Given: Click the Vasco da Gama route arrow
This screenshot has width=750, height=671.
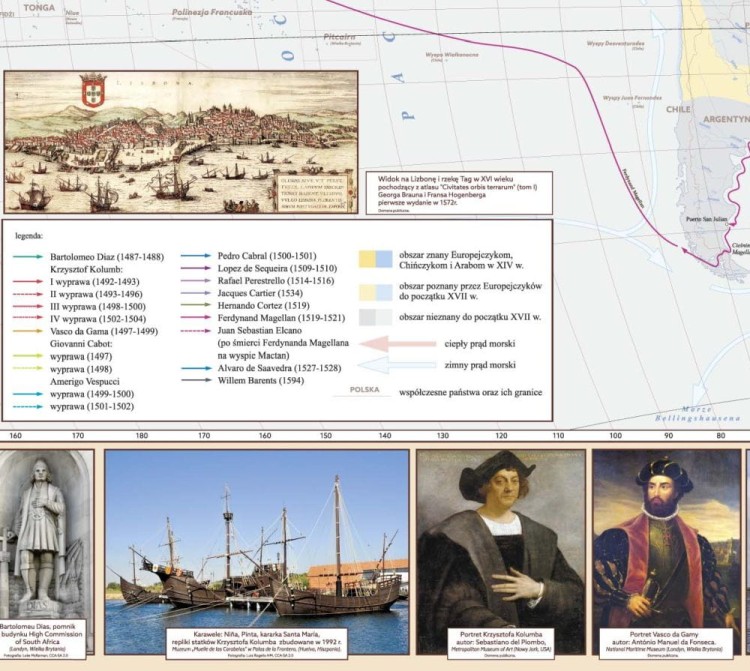Looking at the screenshot, I should tap(27, 331).
